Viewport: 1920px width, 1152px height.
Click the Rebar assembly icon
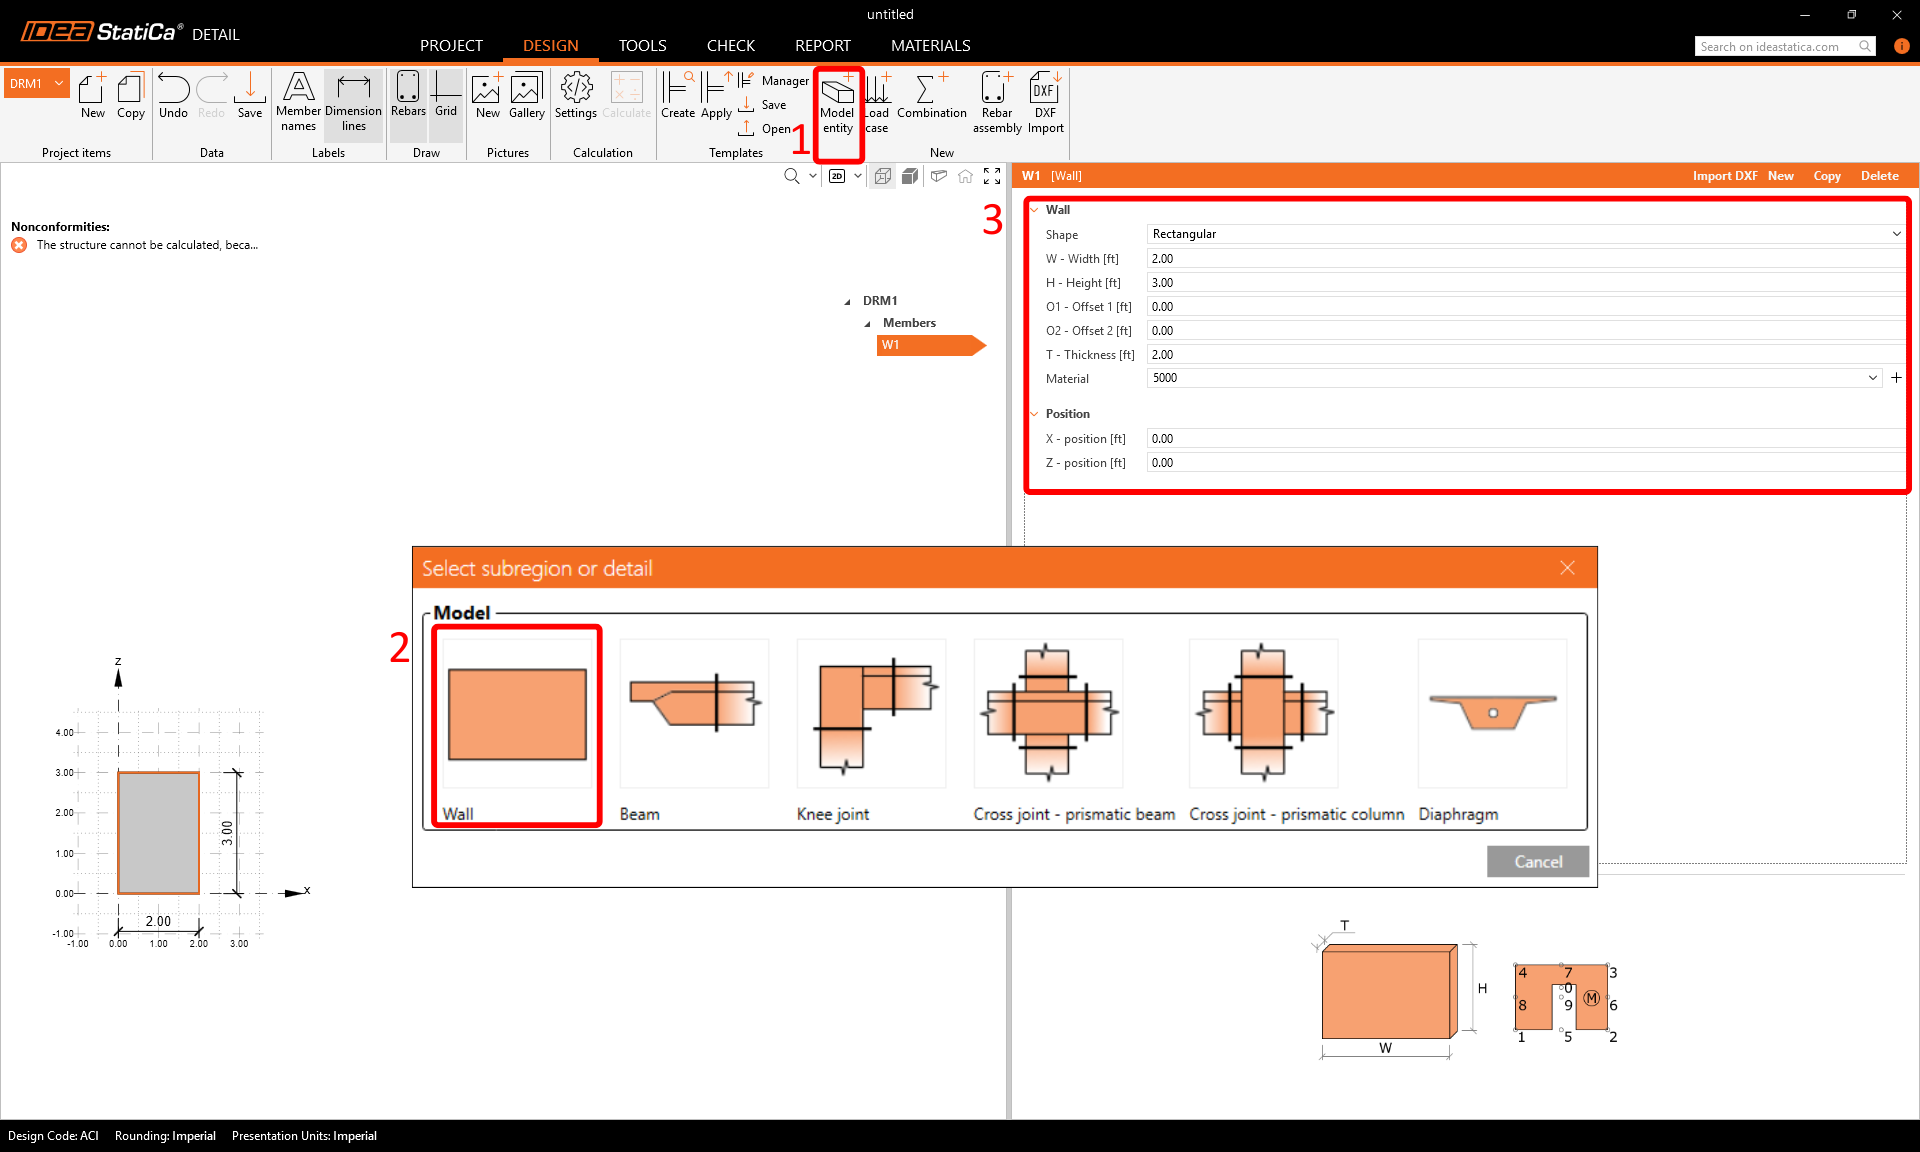(996, 101)
